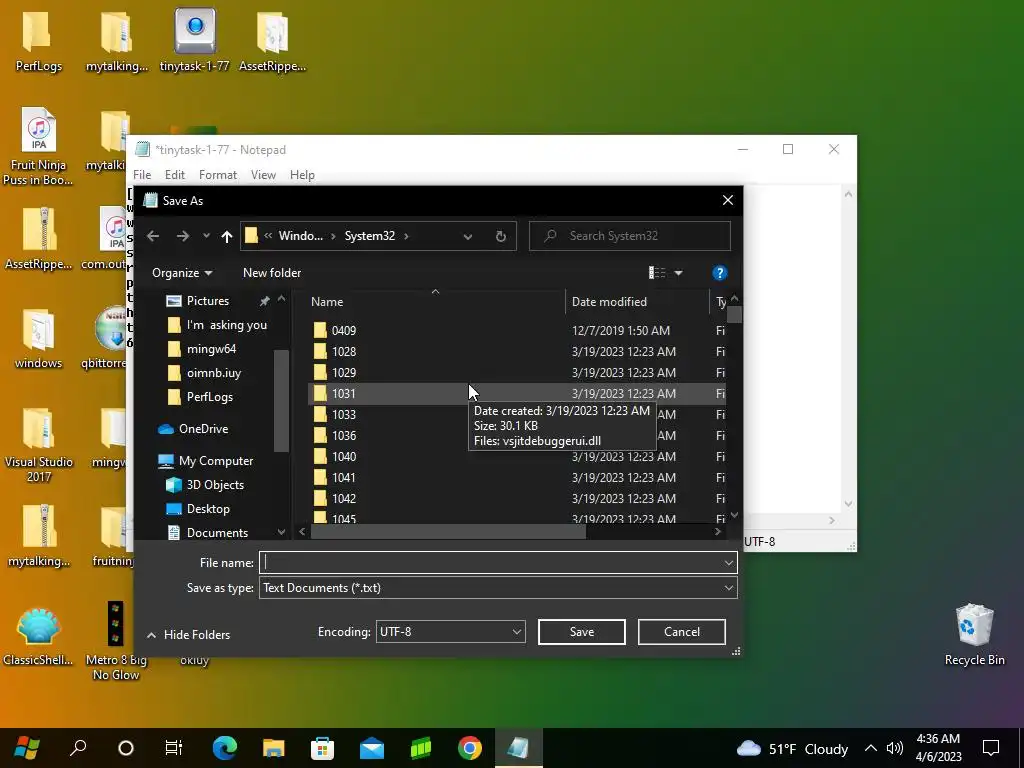Click the Search System32 field

pyautogui.click(x=630, y=236)
